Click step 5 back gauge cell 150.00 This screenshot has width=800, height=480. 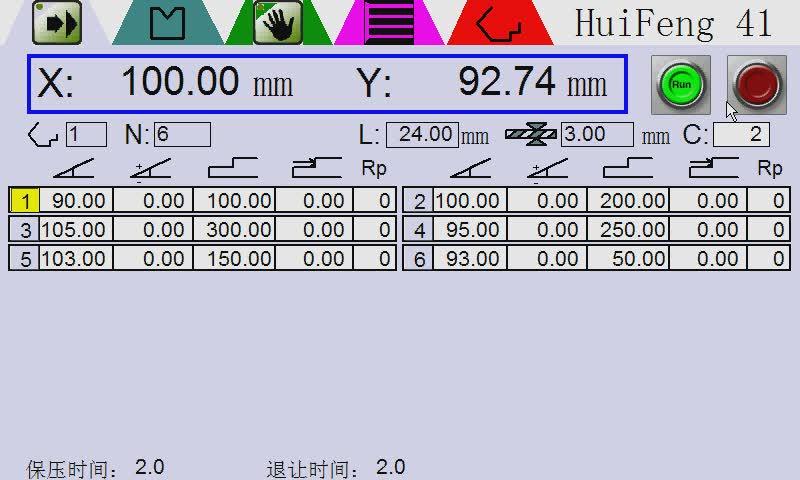point(234,259)
